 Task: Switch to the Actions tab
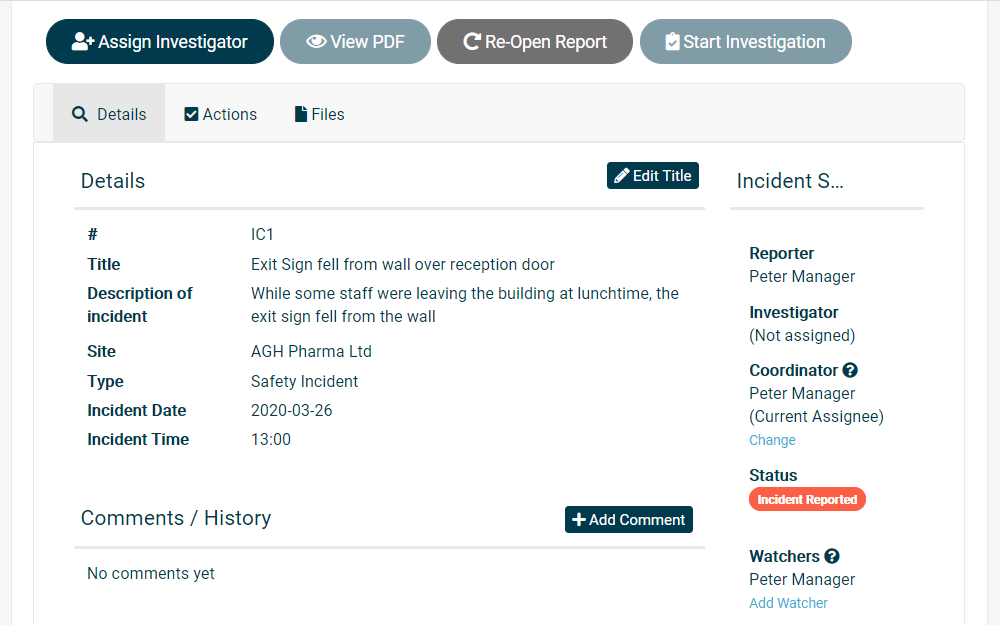(x=221, y=114)
